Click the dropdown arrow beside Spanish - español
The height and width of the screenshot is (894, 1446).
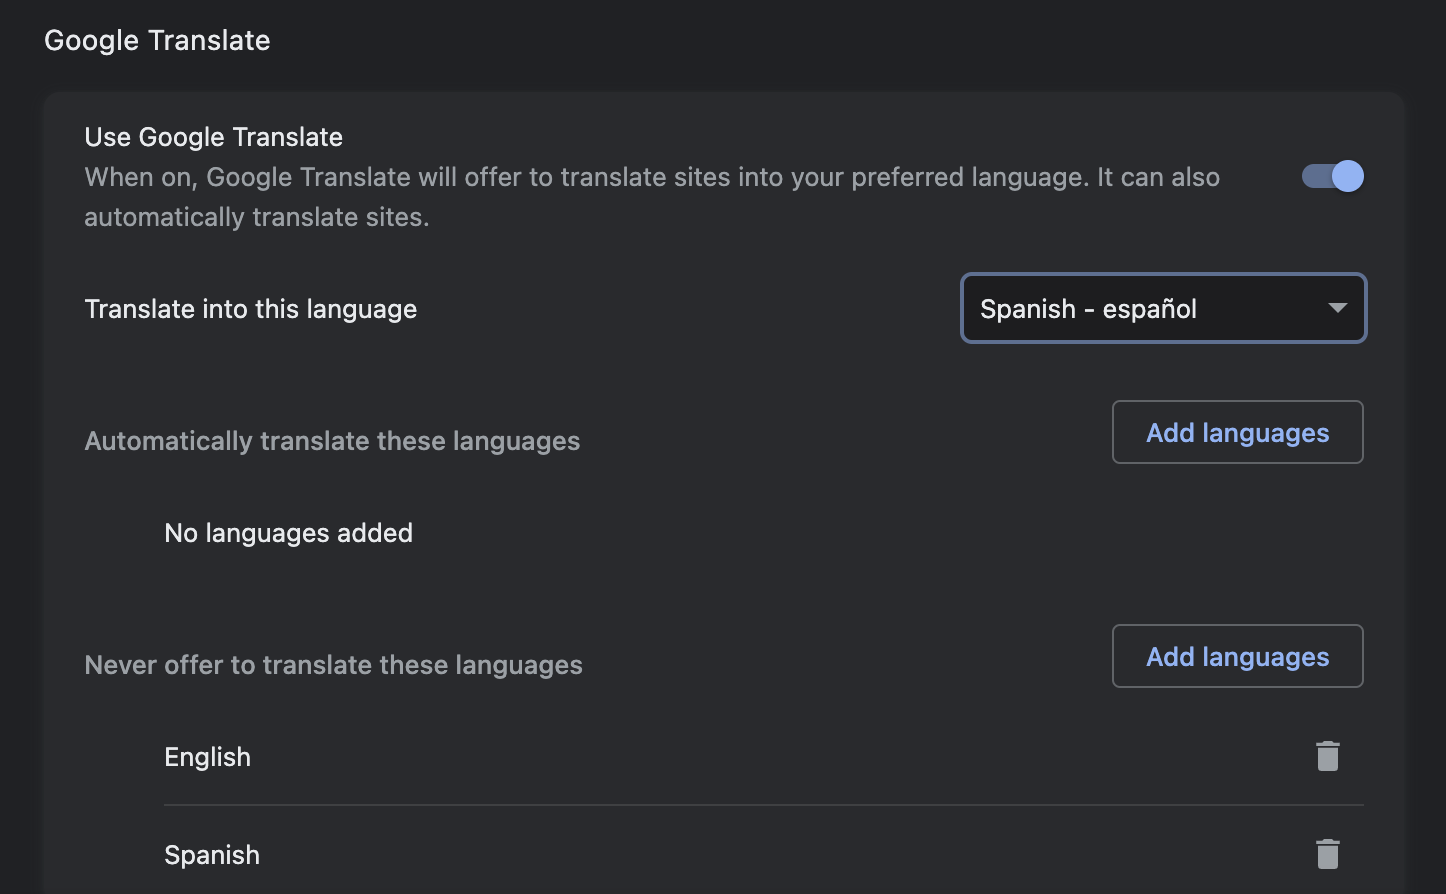(1337, 309)
